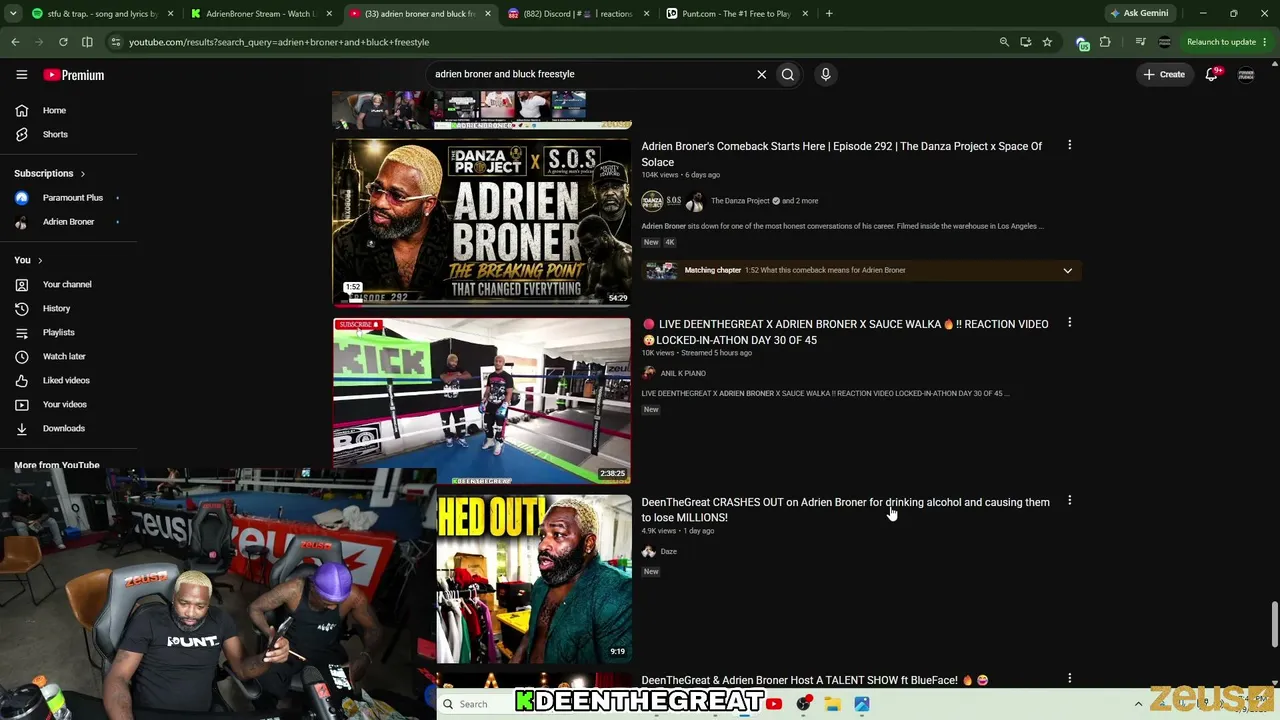Open the CRASHES OUT video thumbnail

pyautogui.click(x=534, y=578)
